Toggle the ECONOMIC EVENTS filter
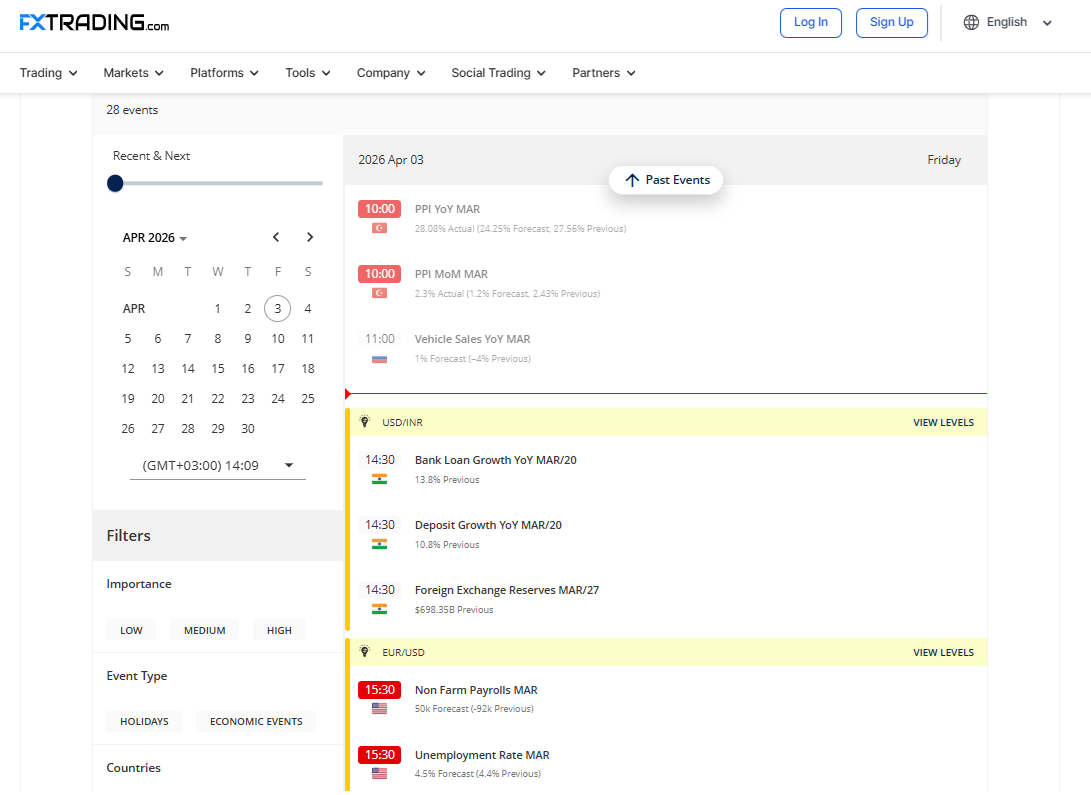Screen dimensions: 1091x795 (256, 721)
